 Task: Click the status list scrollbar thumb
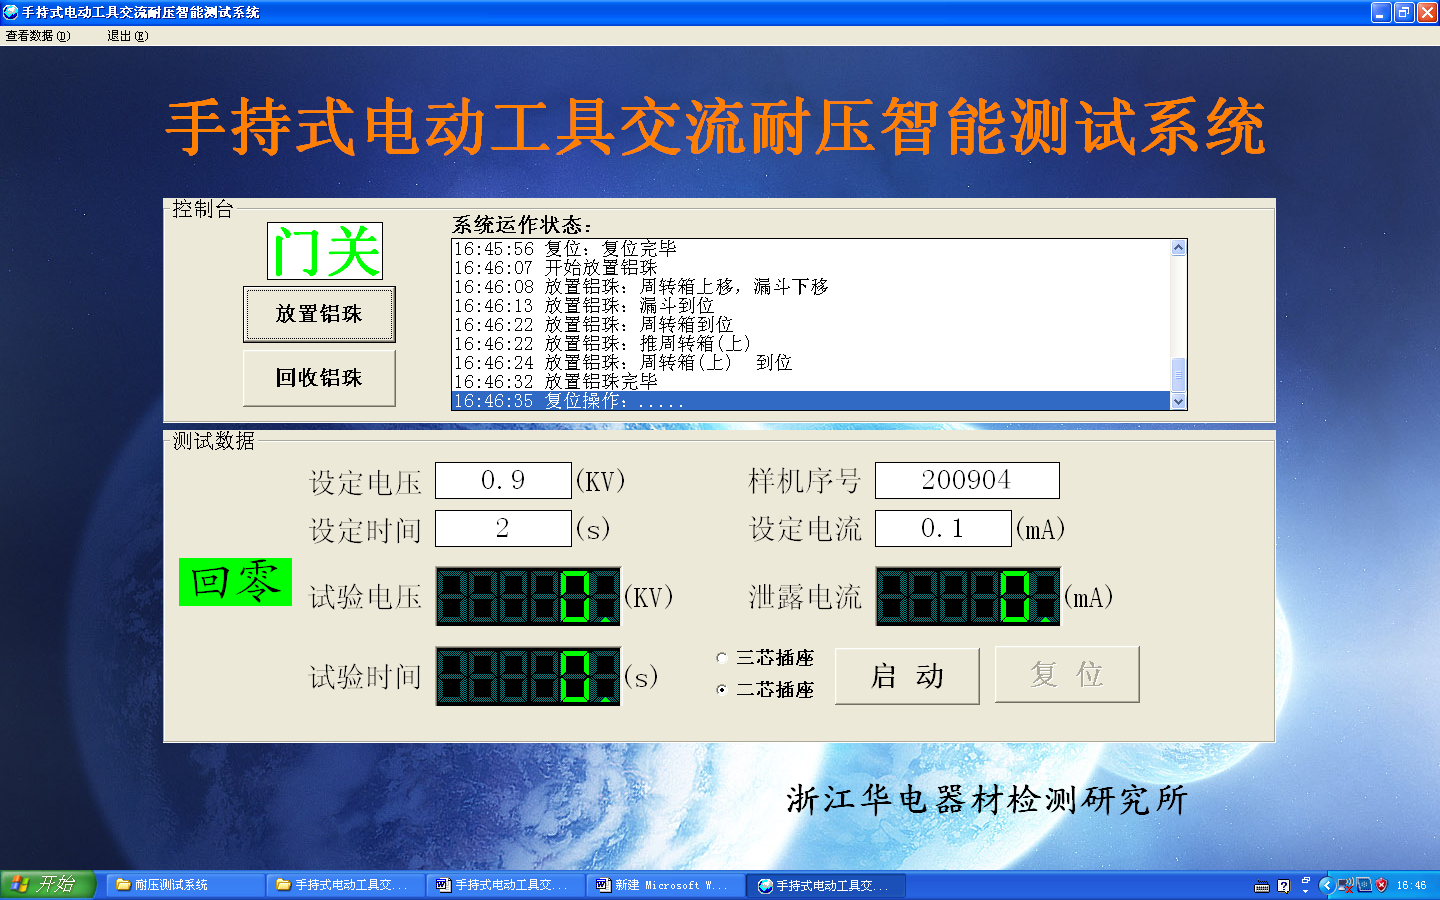1178,375
